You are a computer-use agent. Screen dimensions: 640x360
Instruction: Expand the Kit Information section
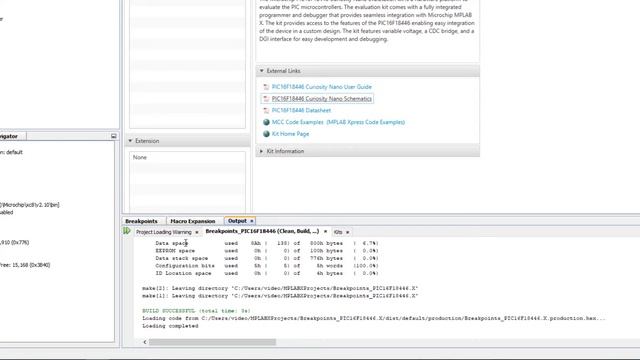point(262,151)
